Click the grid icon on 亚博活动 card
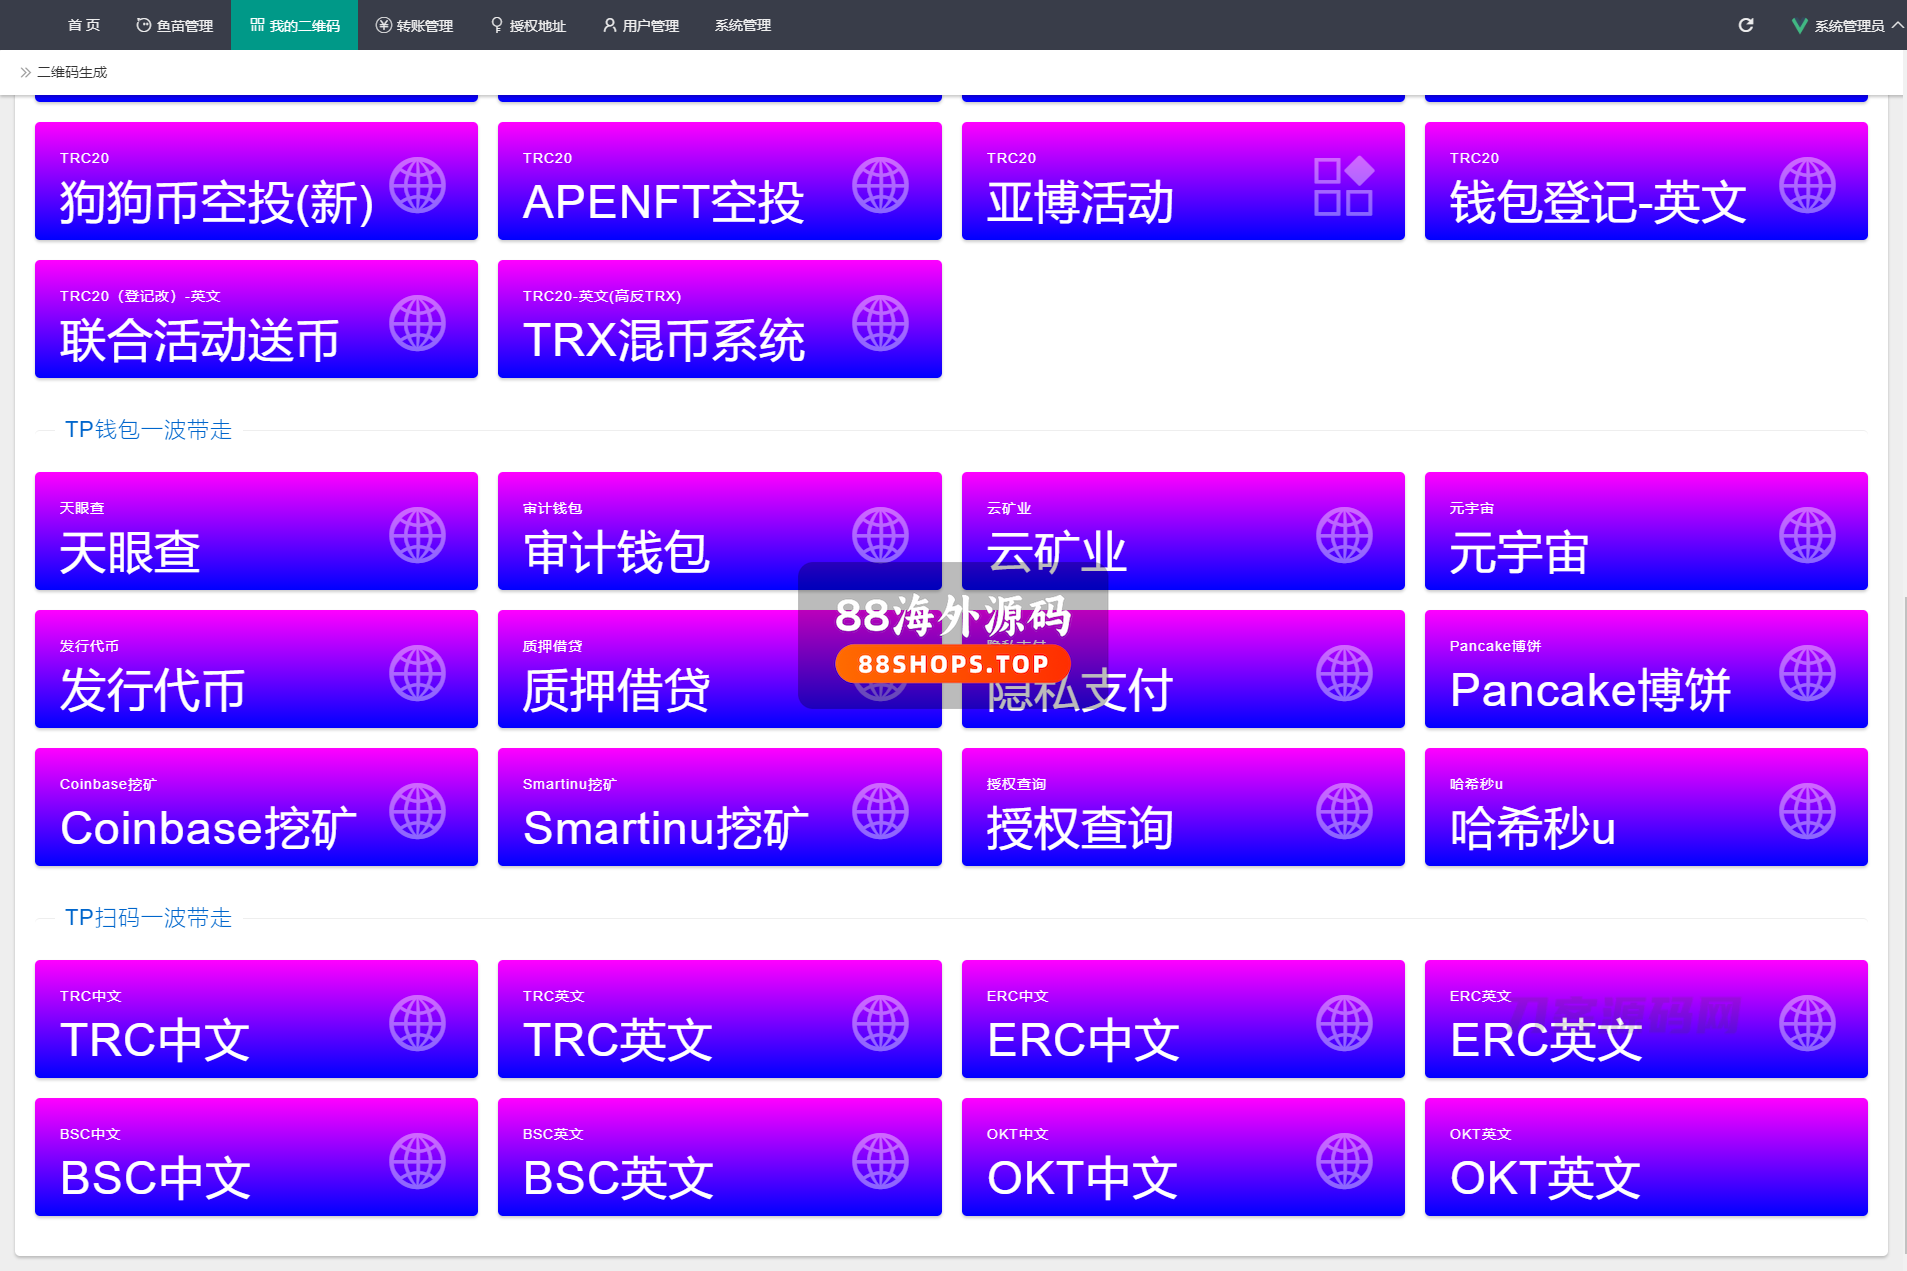The width and height of the screenshot is (1907, 1271). [1343, 186]
